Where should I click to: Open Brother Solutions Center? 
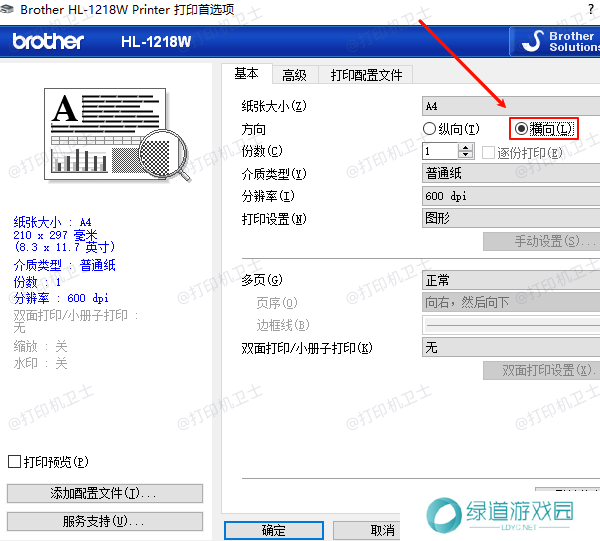556,41
